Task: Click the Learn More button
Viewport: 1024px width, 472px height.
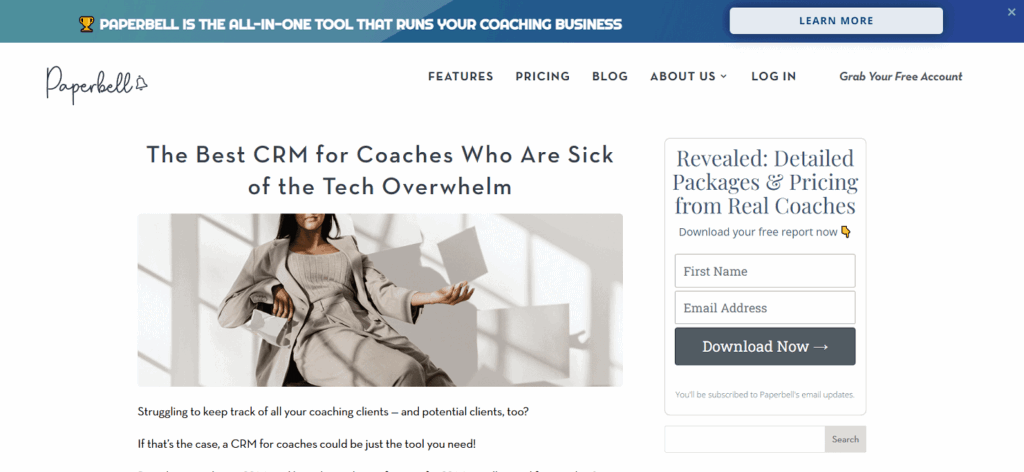Action: click(x=836, y=21)
